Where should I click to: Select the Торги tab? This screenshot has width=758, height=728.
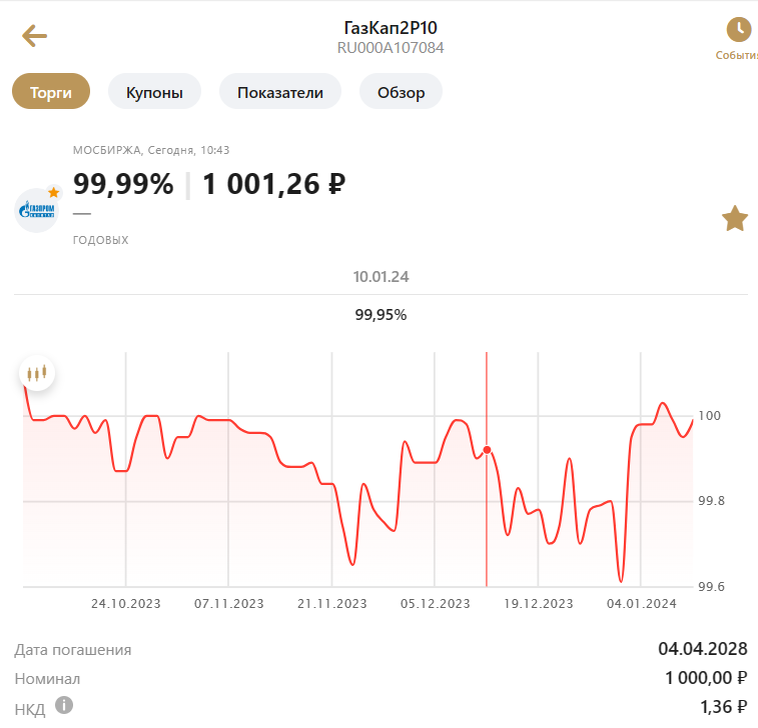tap(51, 91)
